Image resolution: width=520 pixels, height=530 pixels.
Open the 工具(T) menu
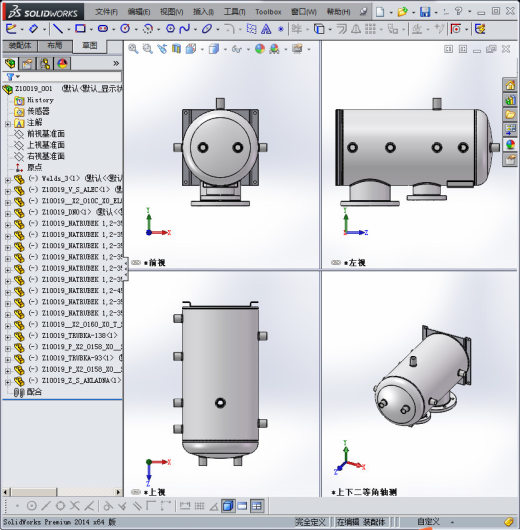[x=234, y=12]
